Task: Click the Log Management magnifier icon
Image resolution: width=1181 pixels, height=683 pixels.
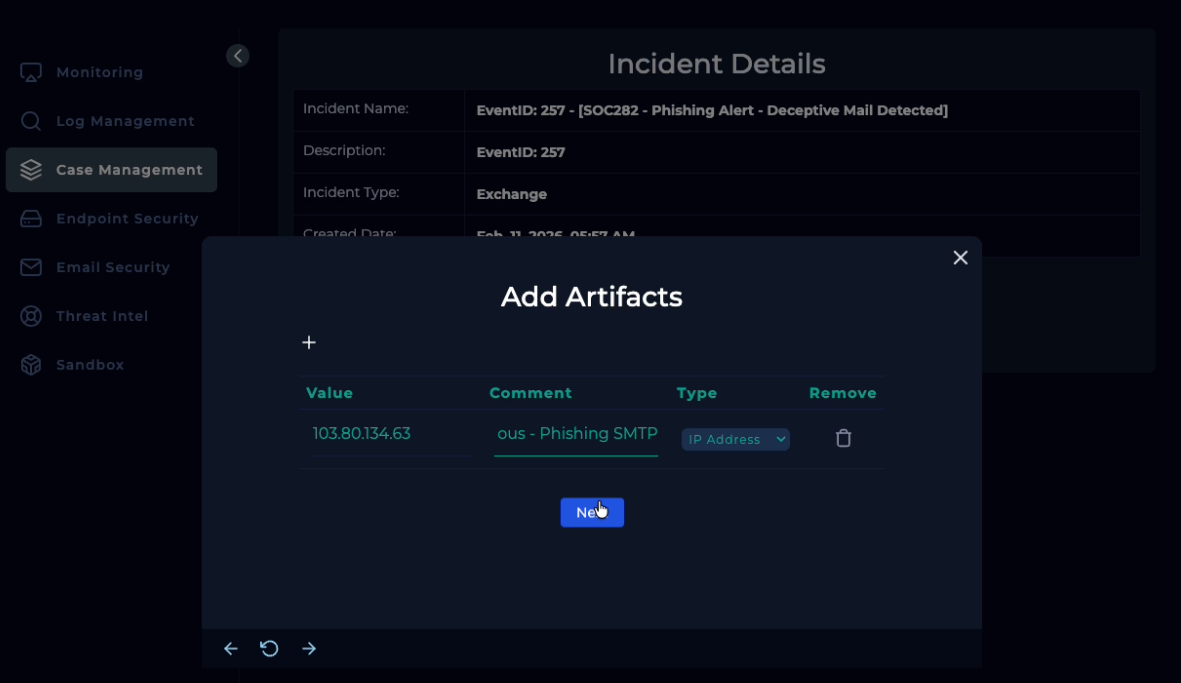Action: point(31,121)
